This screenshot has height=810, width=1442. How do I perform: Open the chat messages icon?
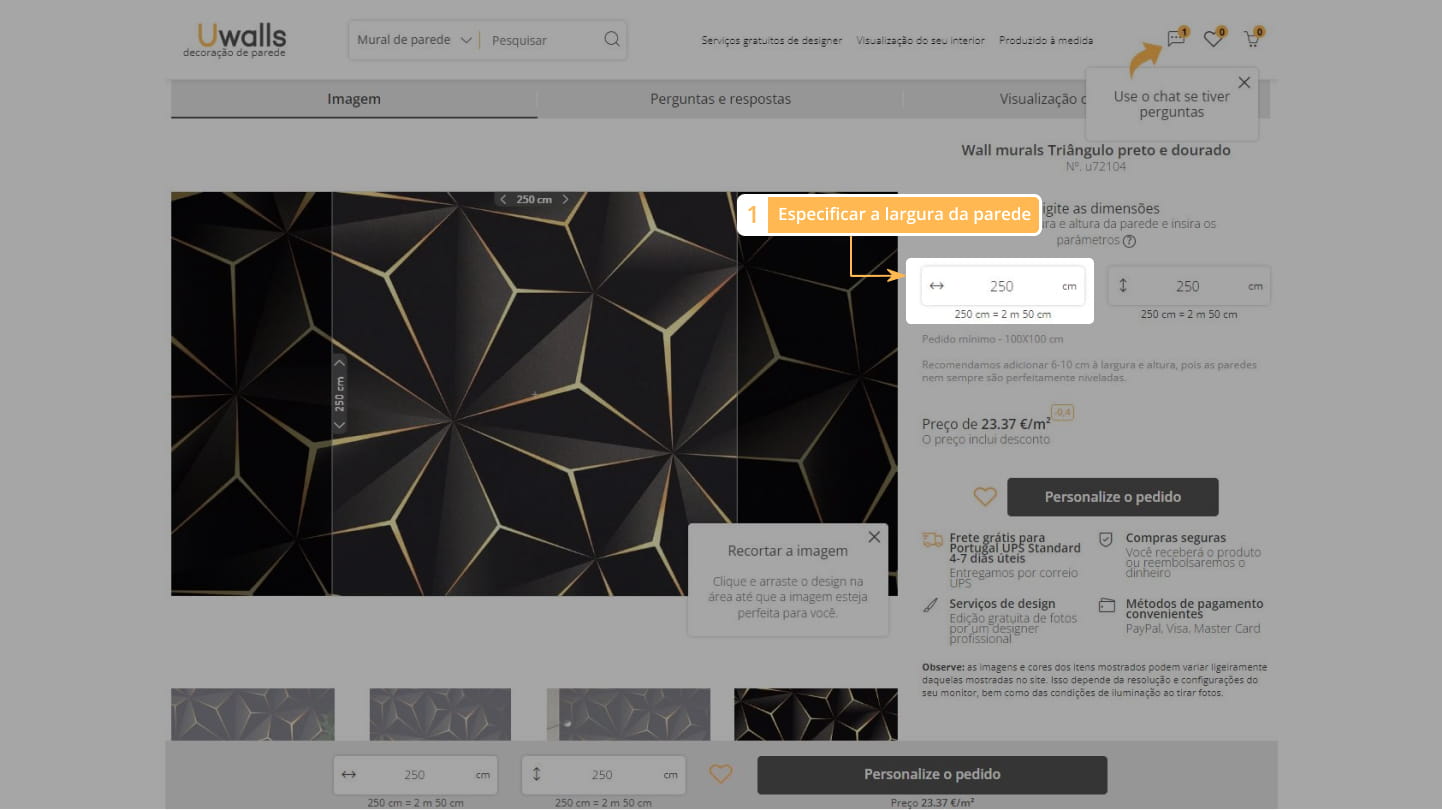point(1176,39)
